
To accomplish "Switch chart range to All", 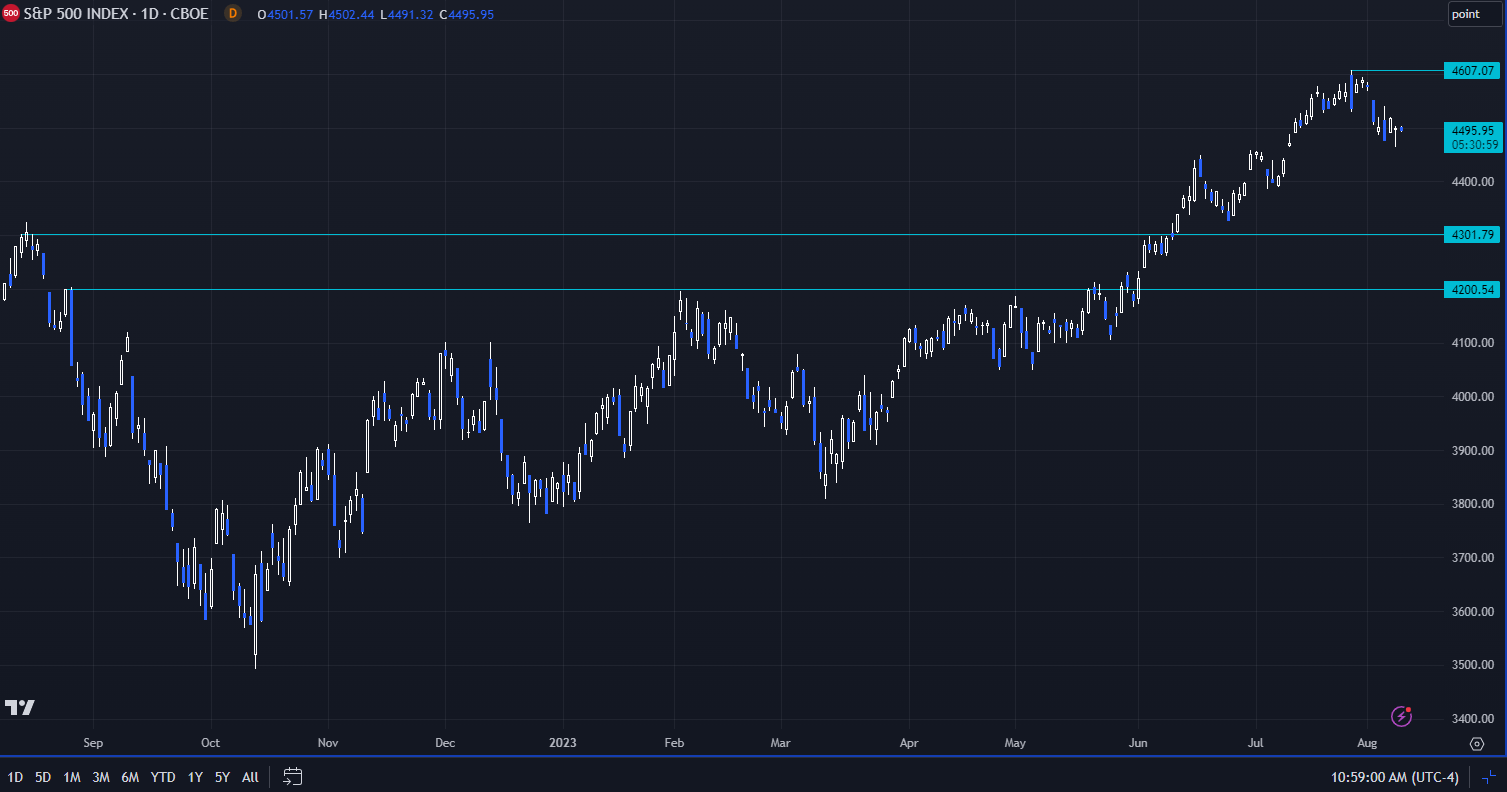I will (250, 776).
